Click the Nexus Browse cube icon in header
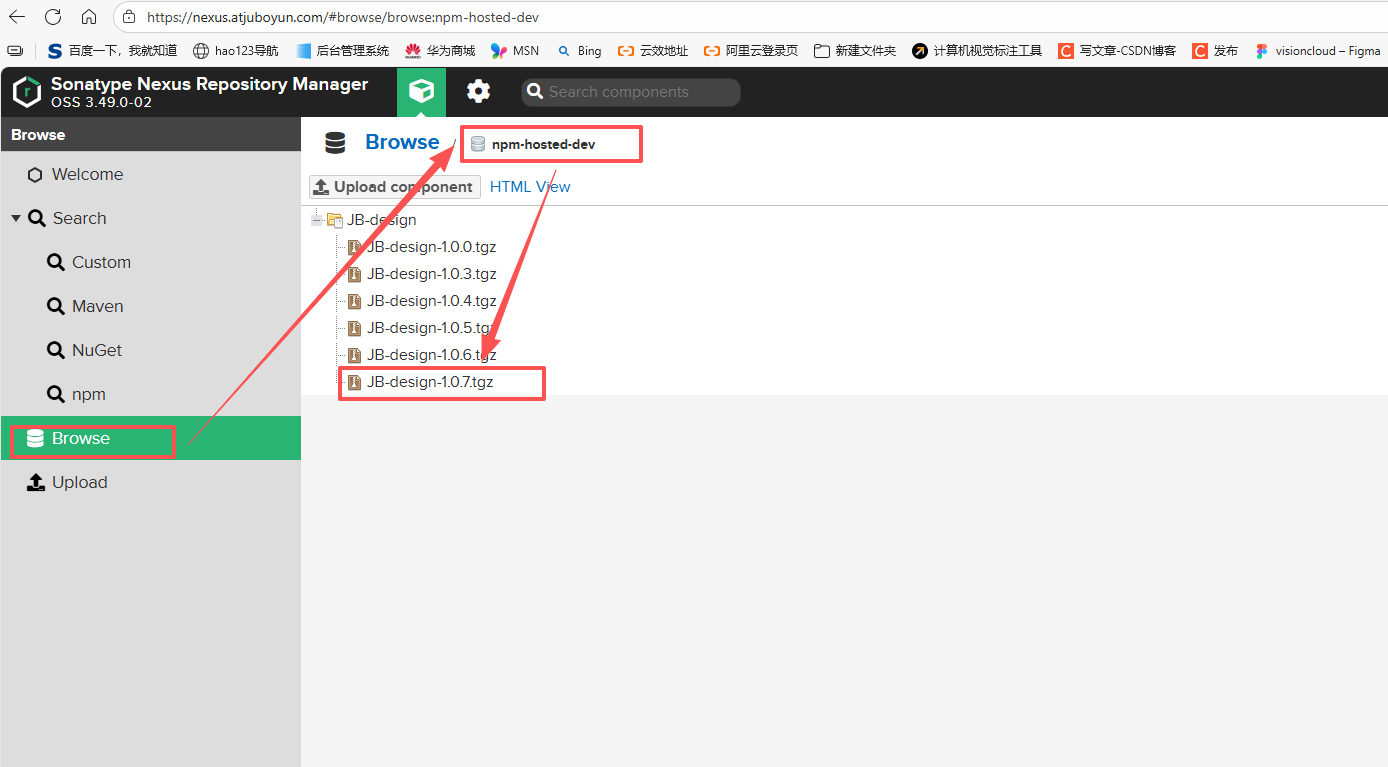 pyautogui.click(x=421, y=92)
